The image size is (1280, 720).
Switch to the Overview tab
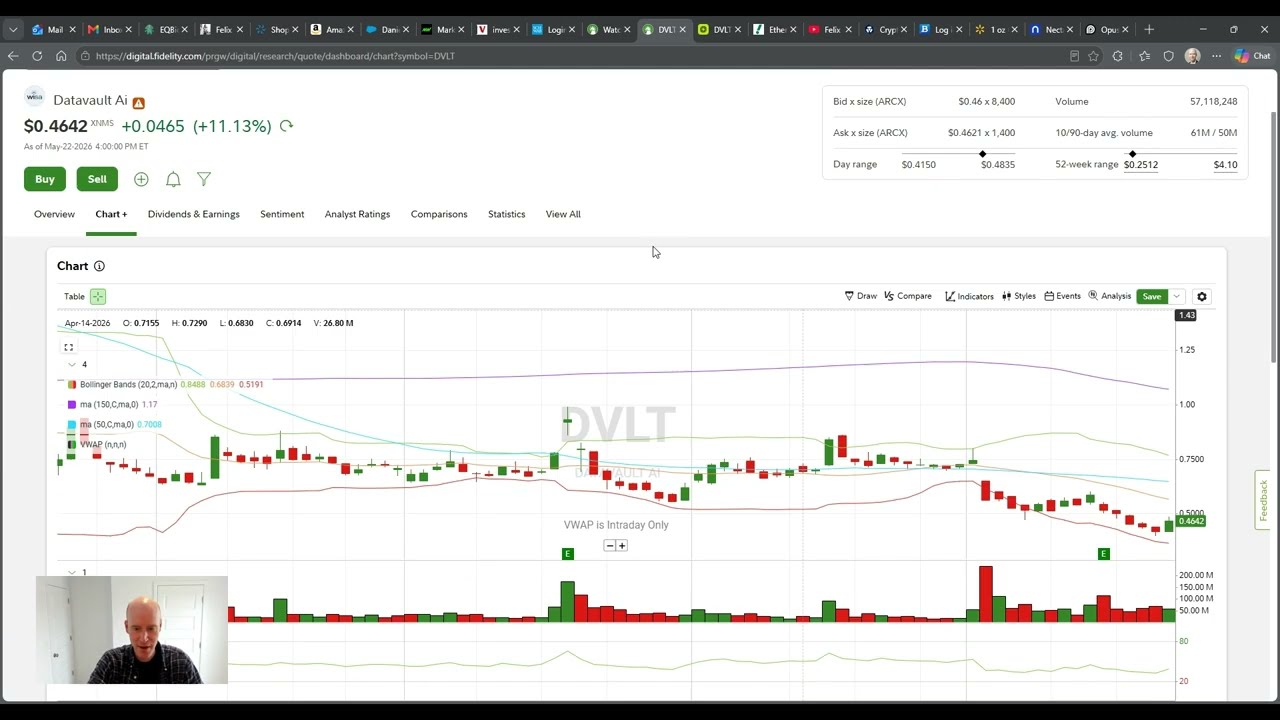tap(54, 214)
